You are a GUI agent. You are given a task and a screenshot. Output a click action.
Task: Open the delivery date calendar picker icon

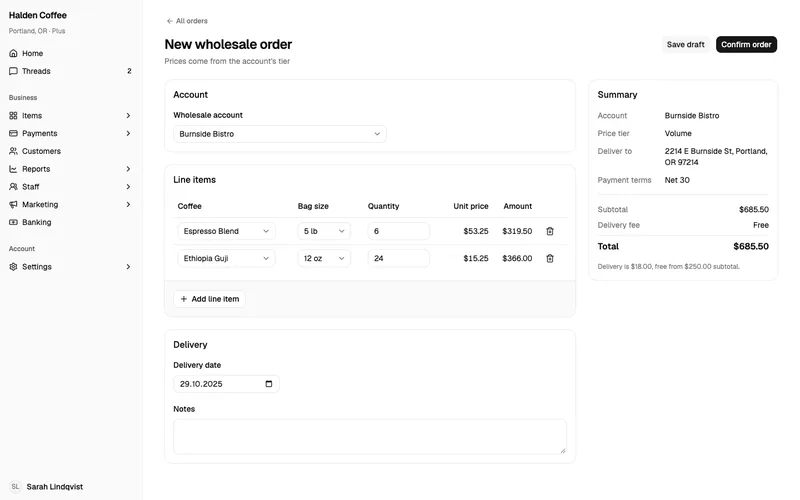(269, 384)
